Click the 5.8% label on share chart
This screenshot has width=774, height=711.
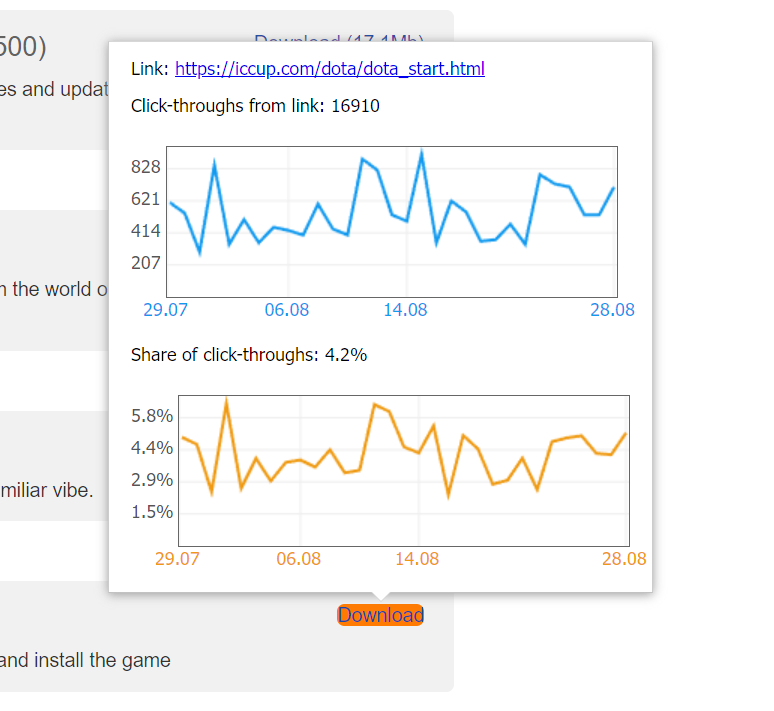tap(152, 416)
